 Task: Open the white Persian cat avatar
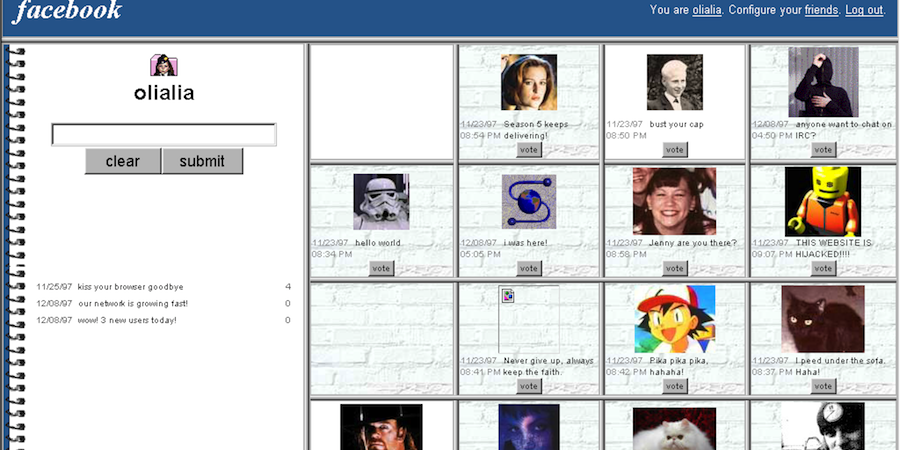click(674, 429)
